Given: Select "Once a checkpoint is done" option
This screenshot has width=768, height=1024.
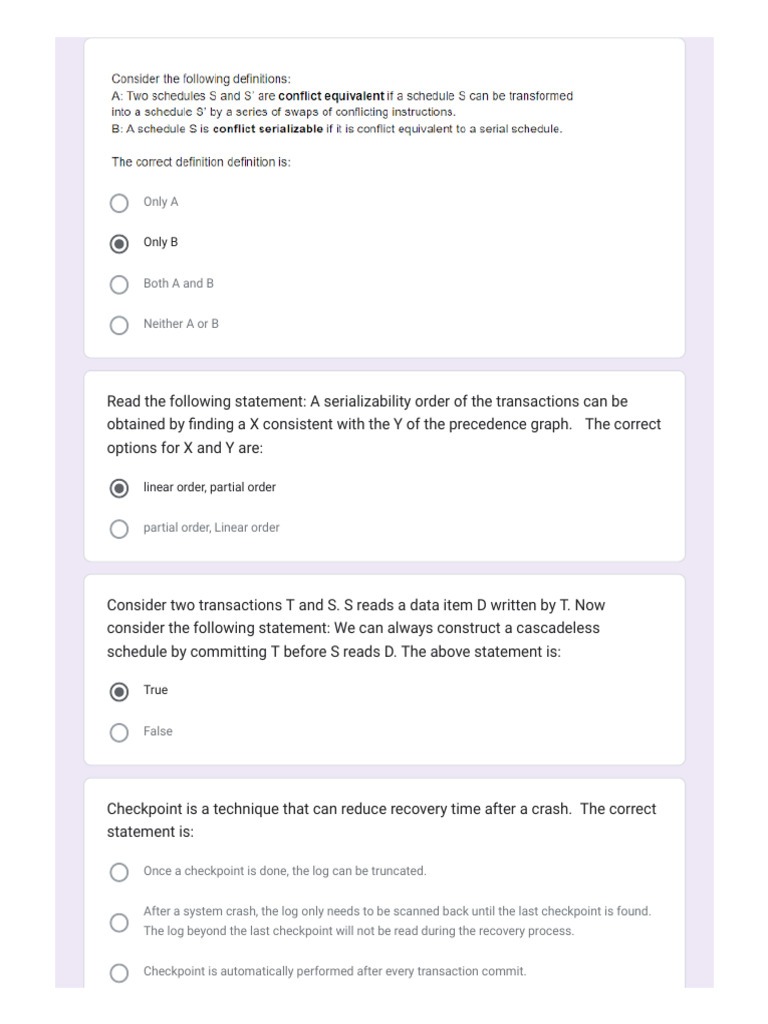Looking at the screenshot, I should coord(119,872).
